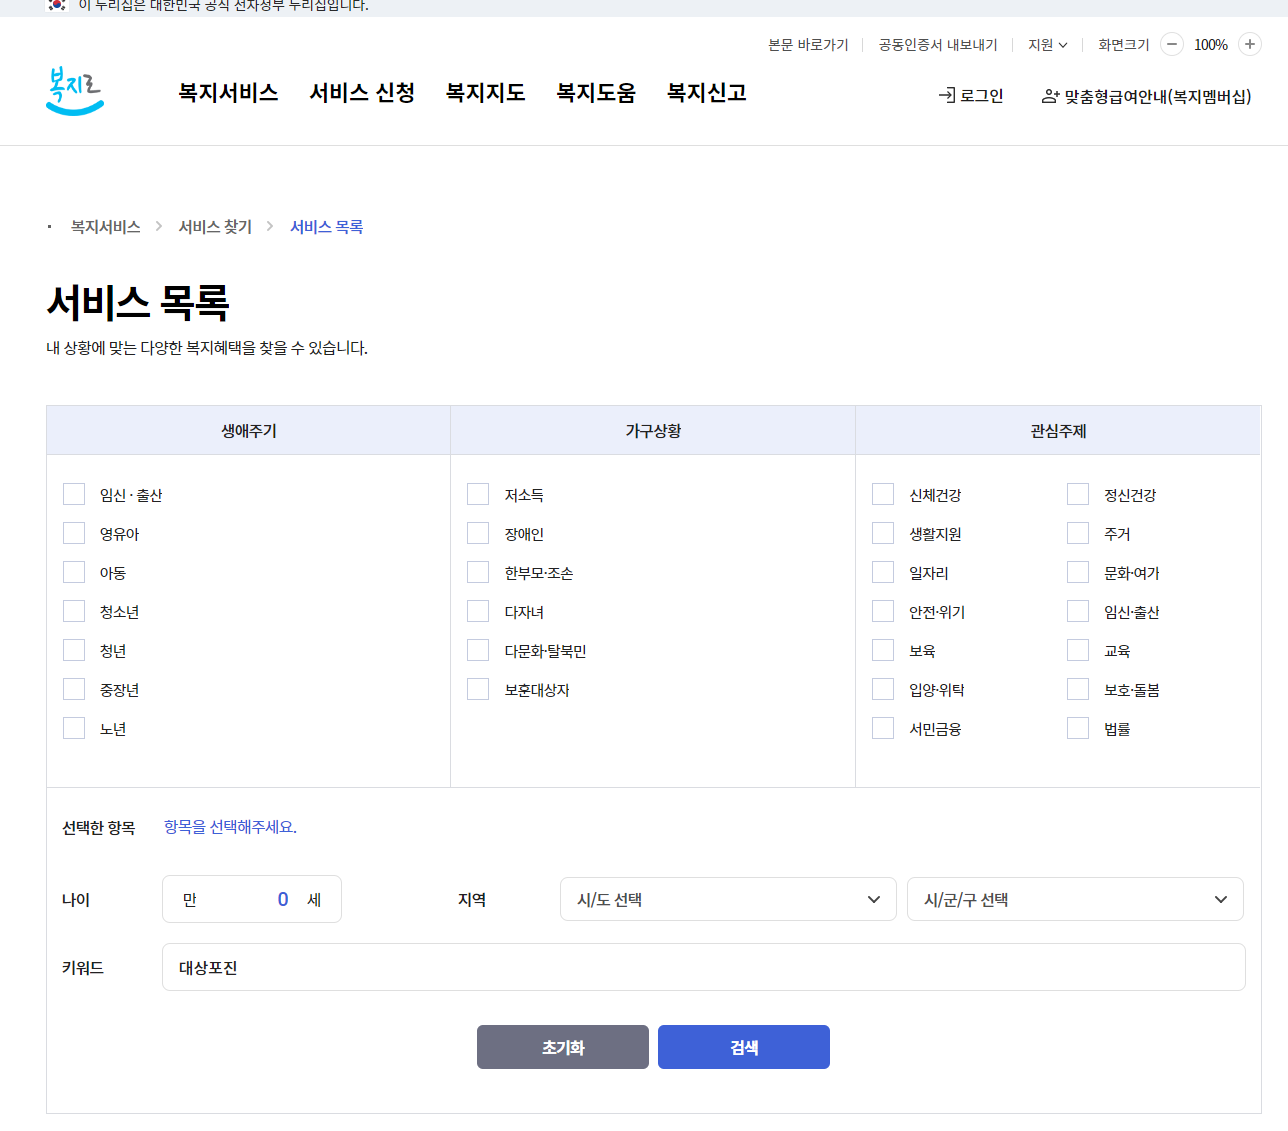This screenshot has width=1288, height=1131.
Task: Enable the 다문화·탈북민 checkbox
Action: pos(478,649)
